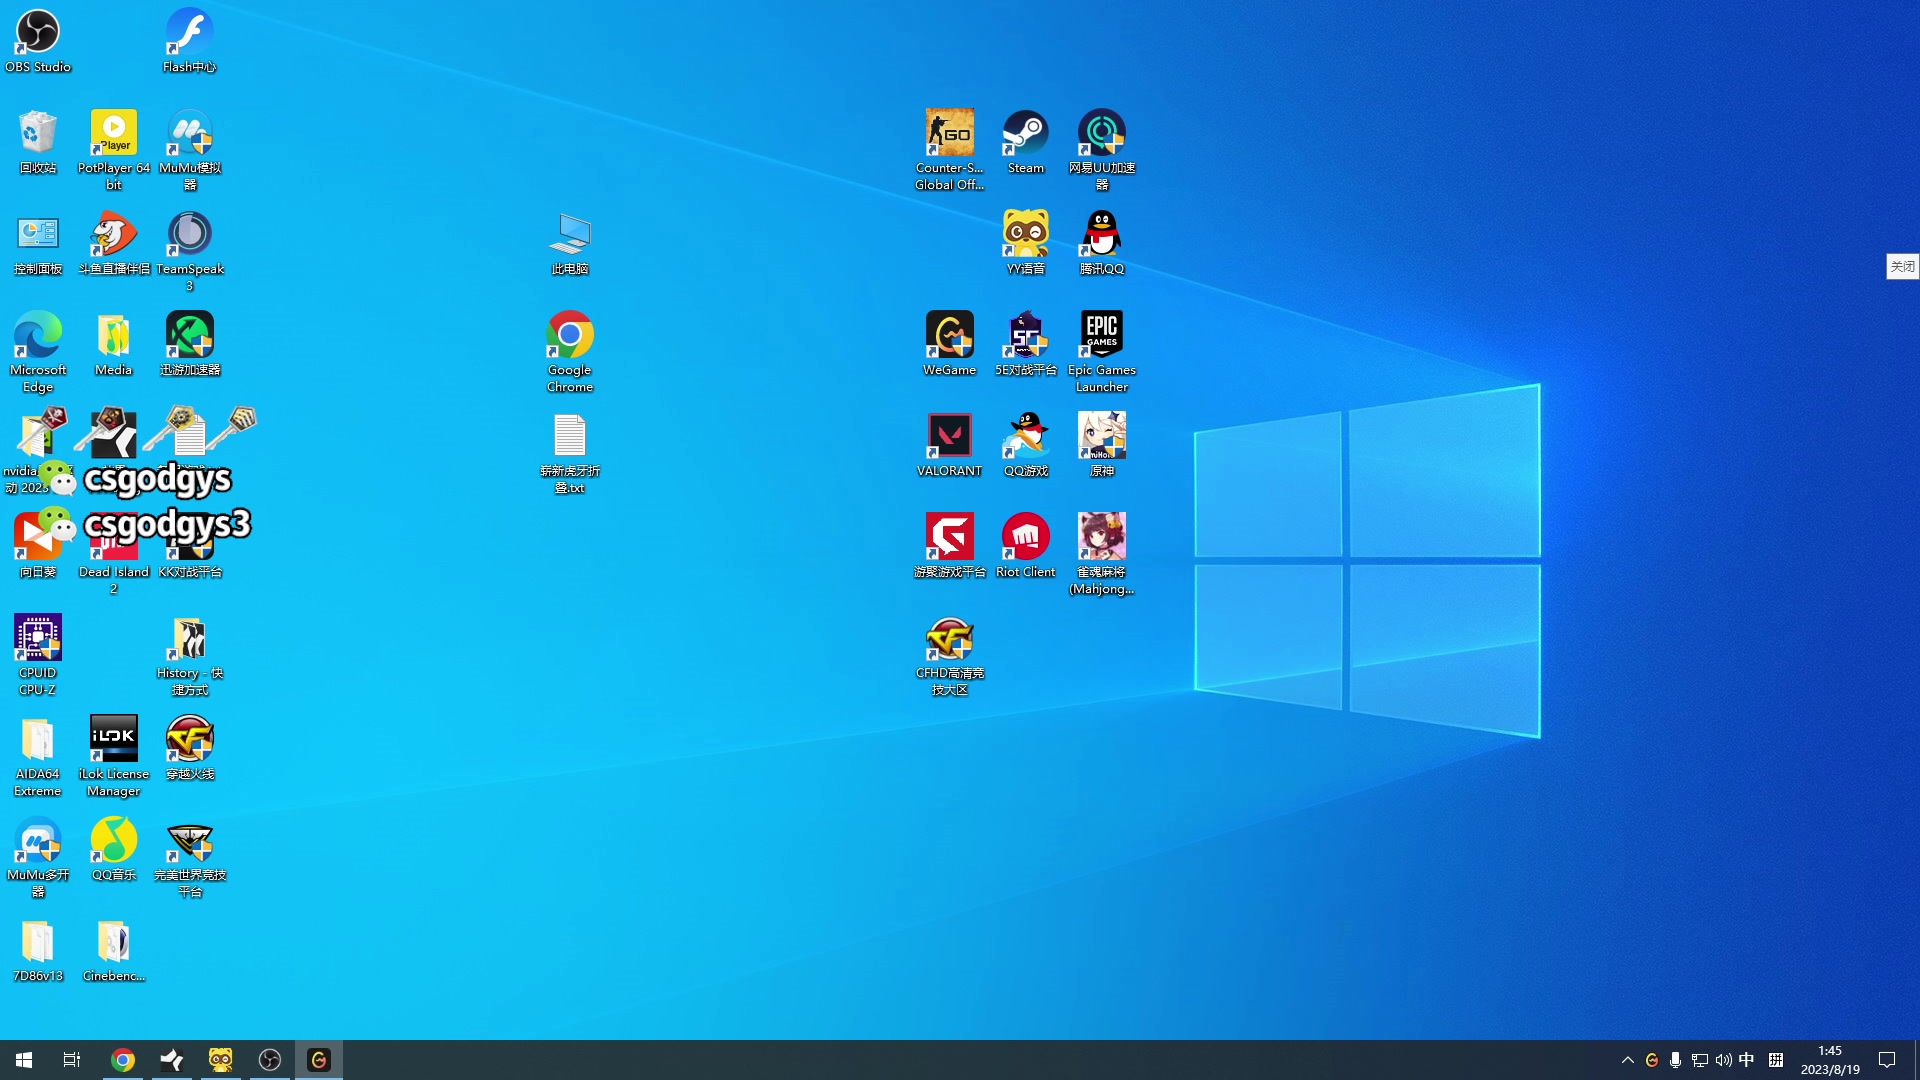Launch Flash中心 from the desktop
The image size is (1920, 1080).
[x=190, y=41]
